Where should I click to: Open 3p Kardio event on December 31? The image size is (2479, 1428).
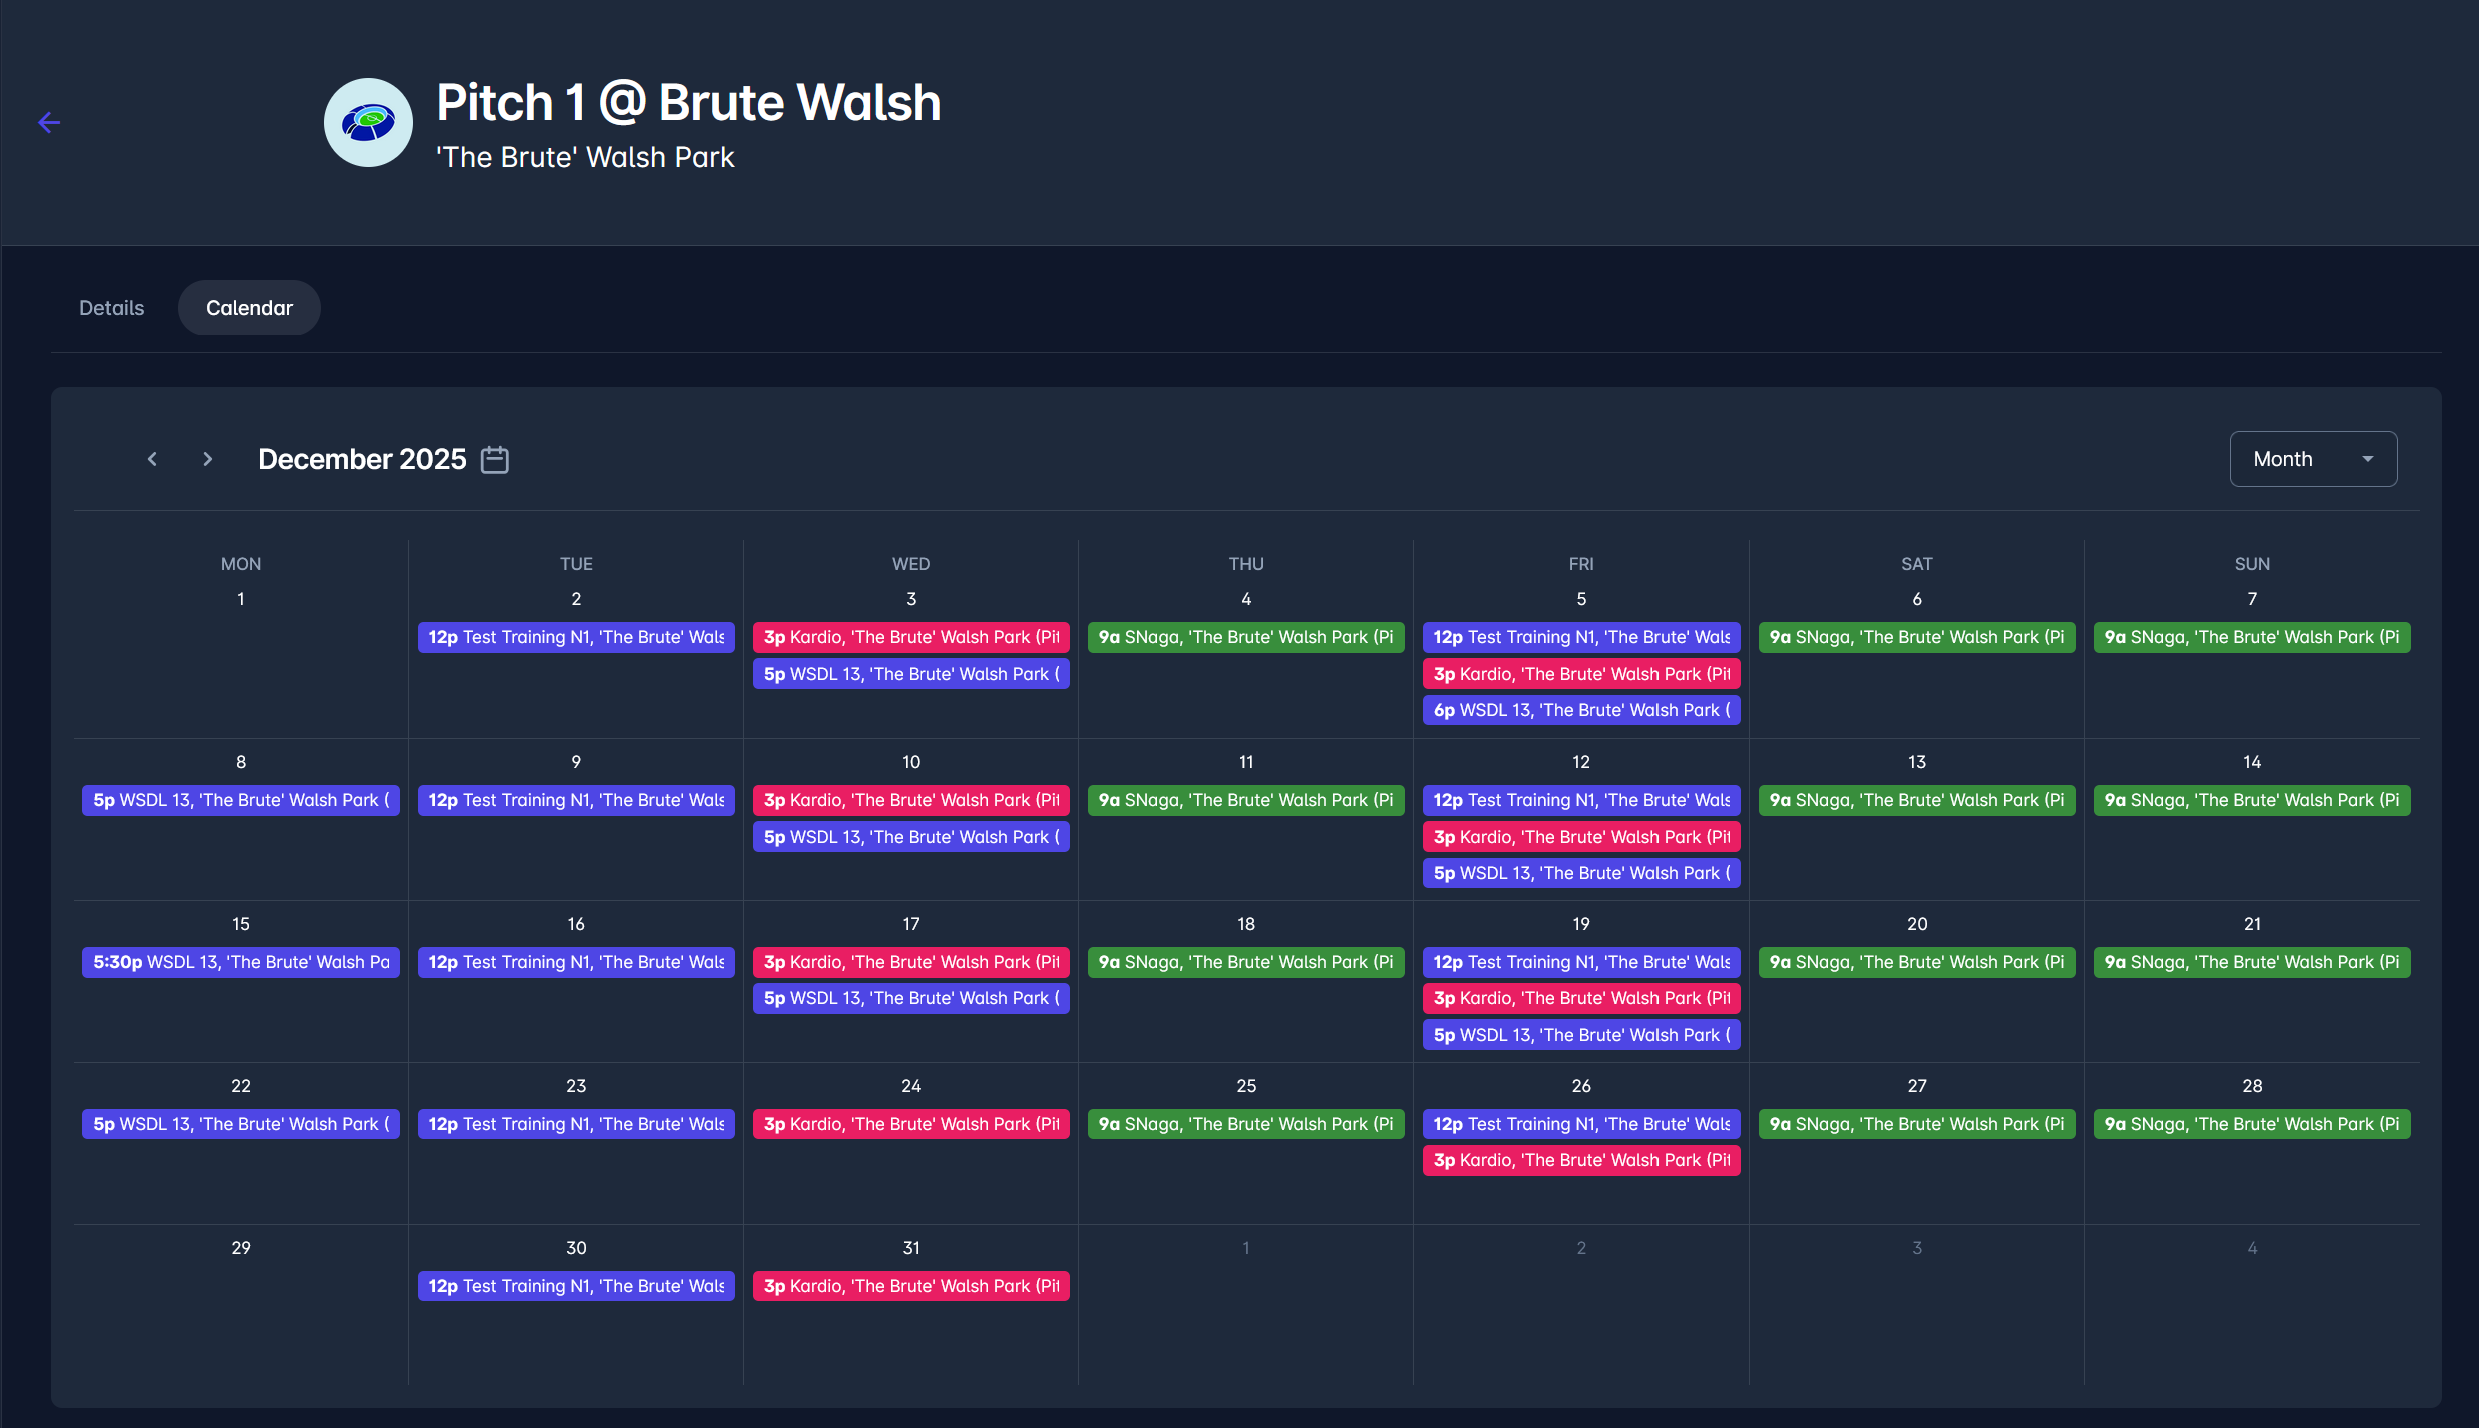click(911, 1286)
